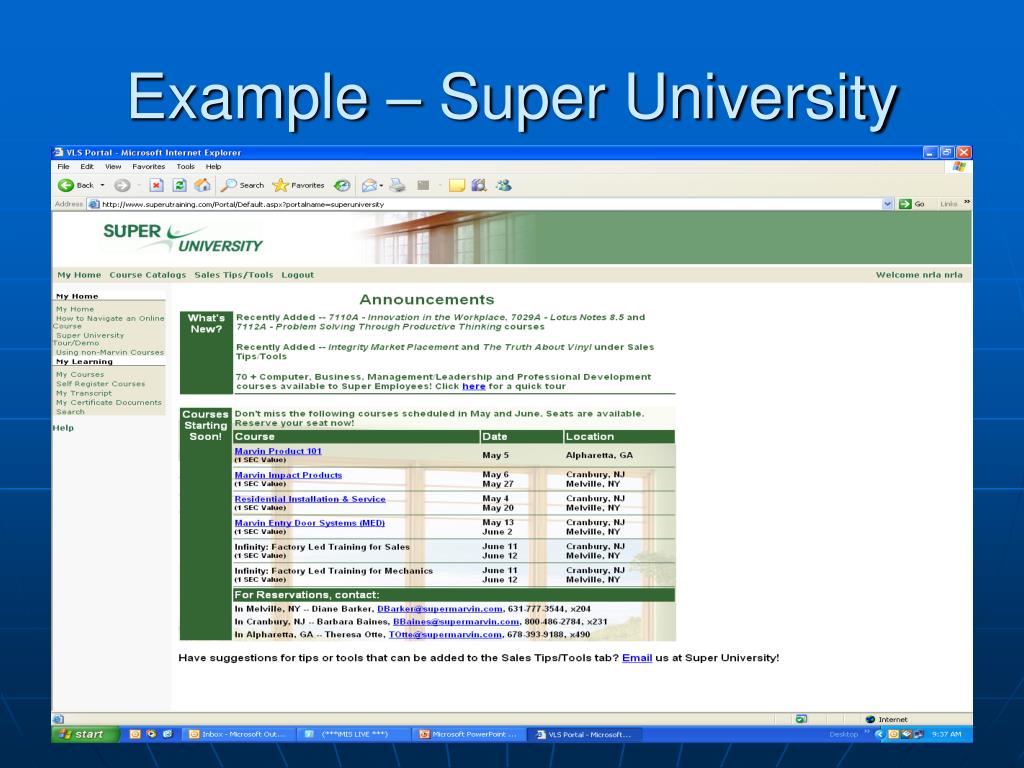Switch to Microsoft PowerPoint taskbar item
Screen dimensions: 1024x768
[x=468, y=734]
